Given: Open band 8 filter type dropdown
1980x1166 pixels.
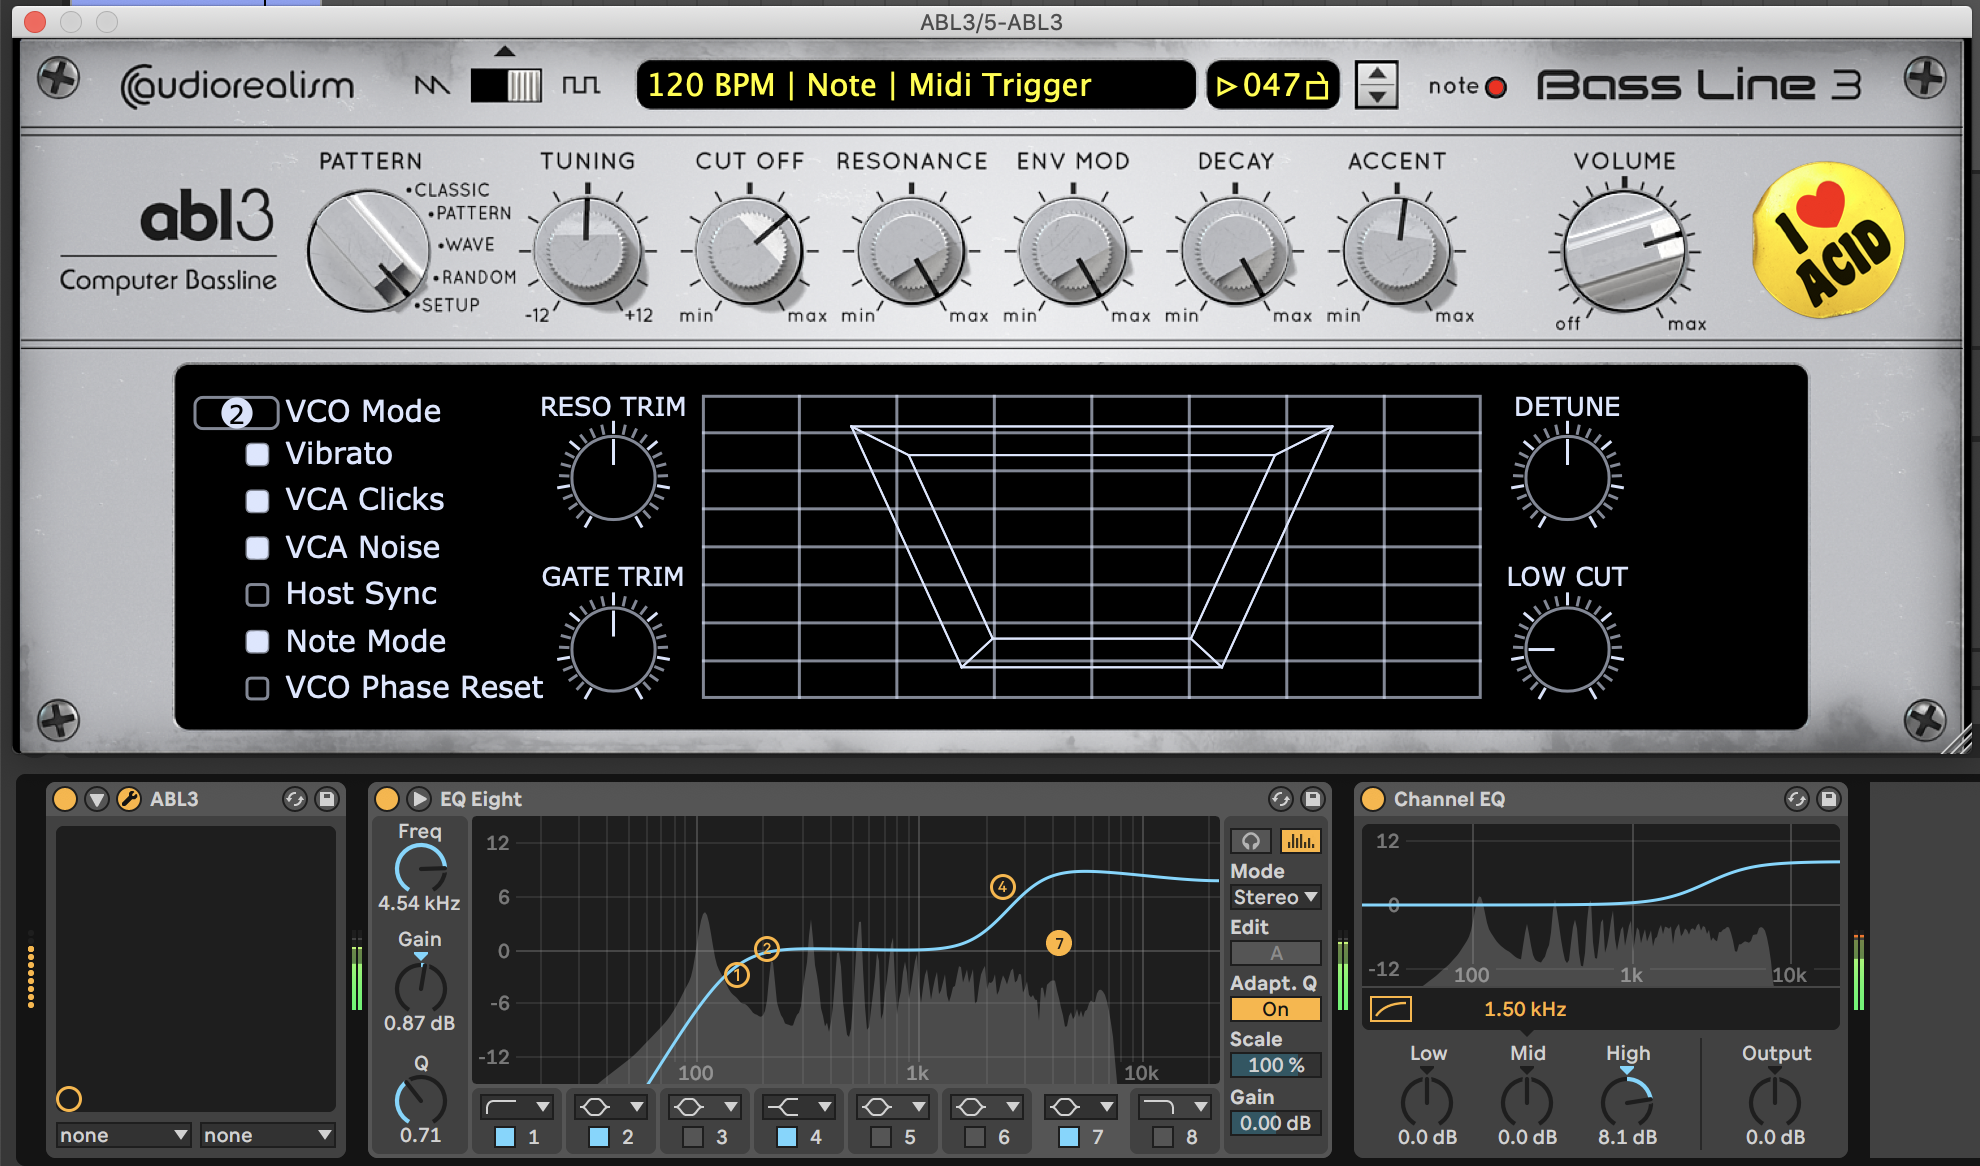Looking at the screenshot, I should (1175, 1107).
